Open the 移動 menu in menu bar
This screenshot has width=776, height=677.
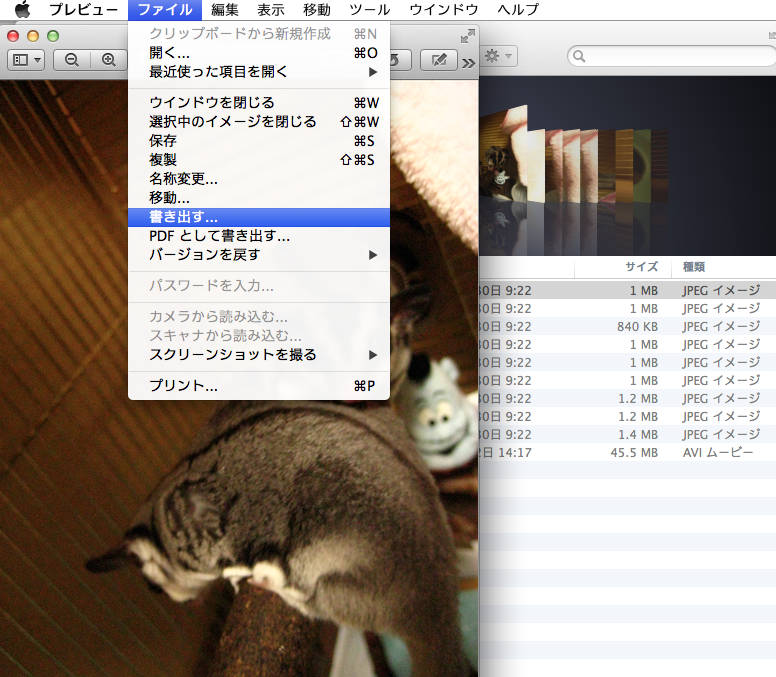point(317,9)
